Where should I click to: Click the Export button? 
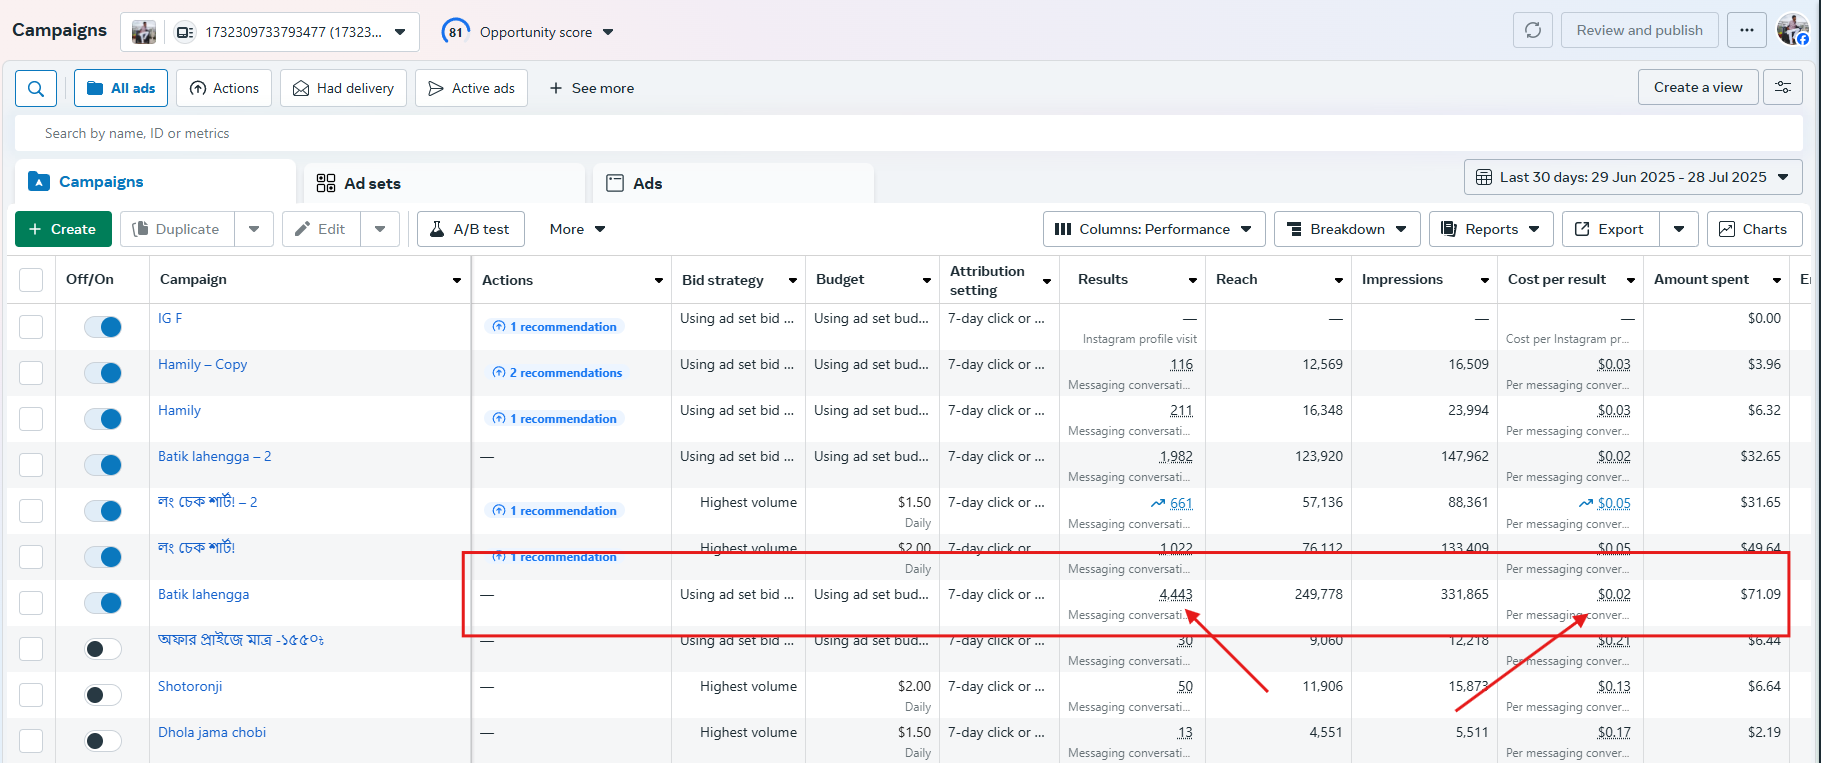(1610, 229)
